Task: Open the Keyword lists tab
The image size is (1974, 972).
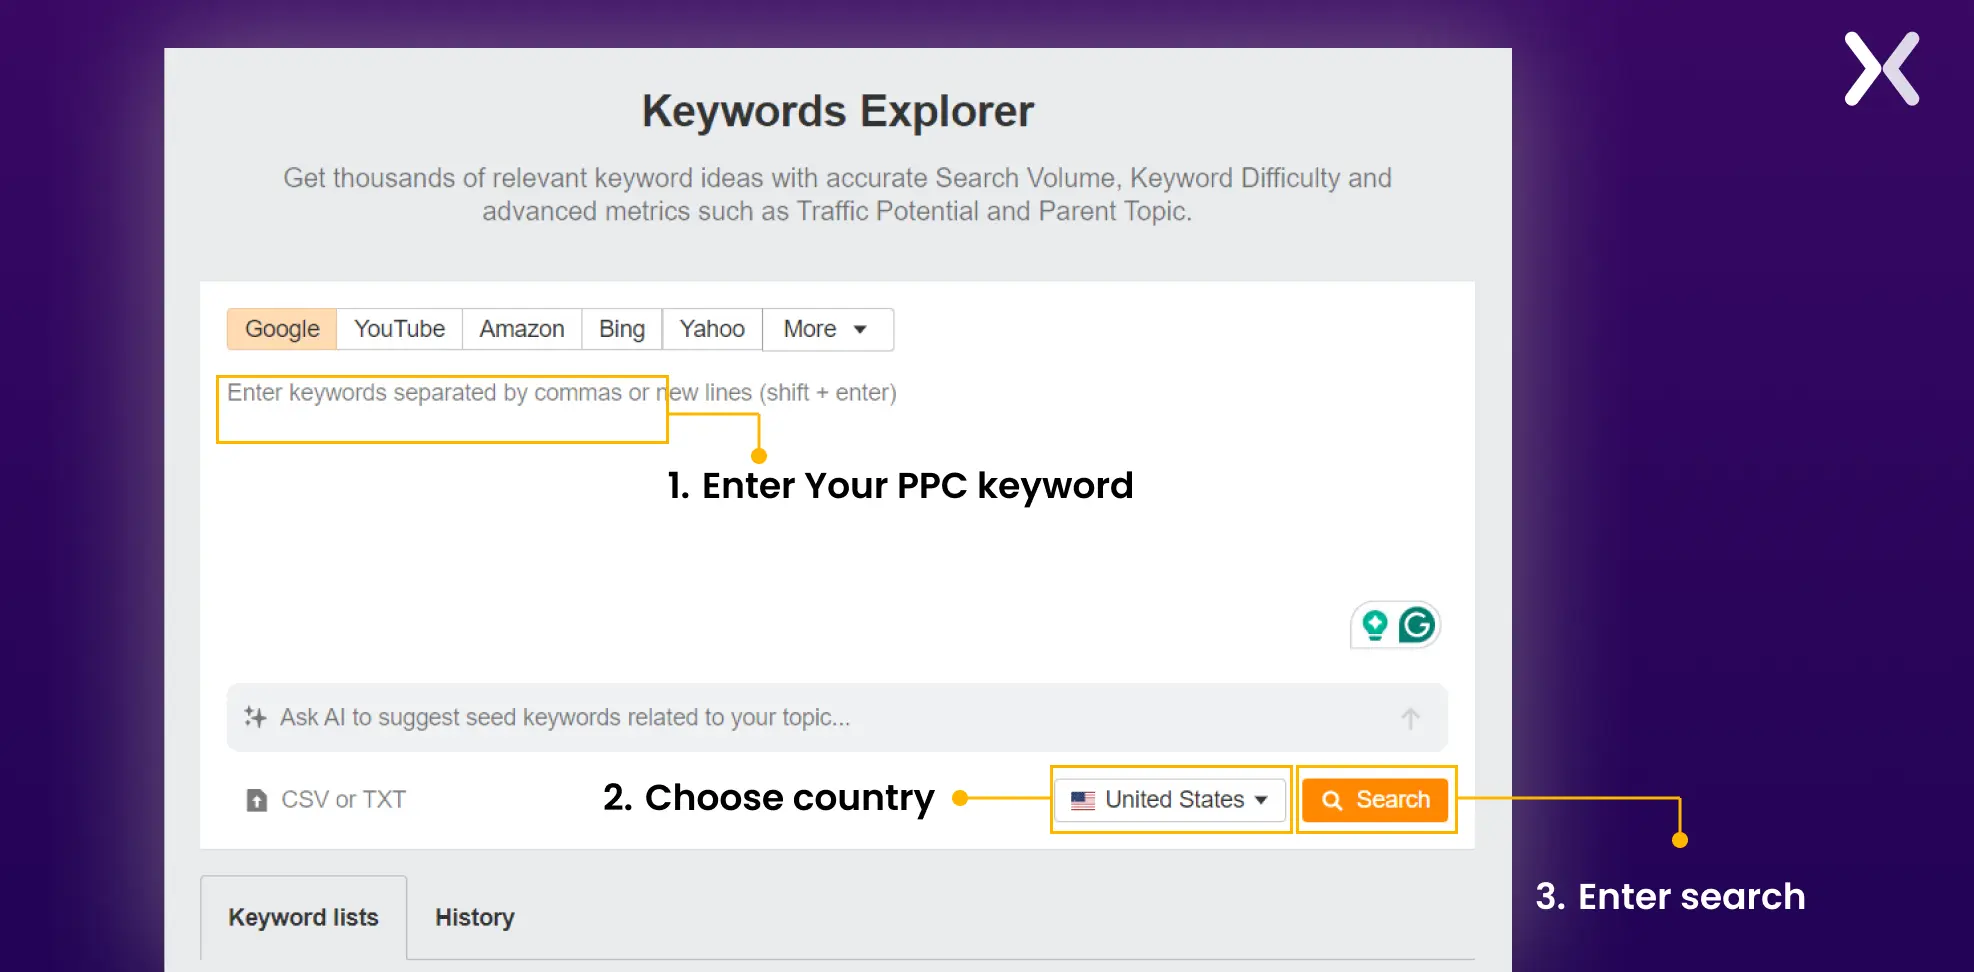Action: (x=303, y=917)
